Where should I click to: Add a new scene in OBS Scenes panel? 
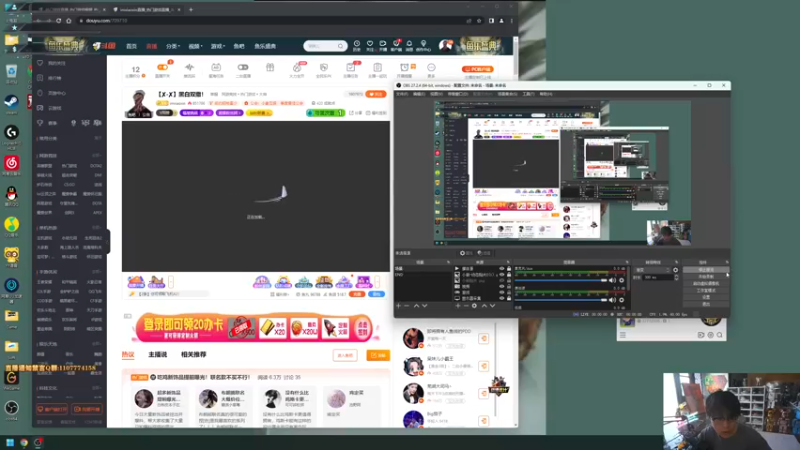pyautogui.click(x=398, y=306)
